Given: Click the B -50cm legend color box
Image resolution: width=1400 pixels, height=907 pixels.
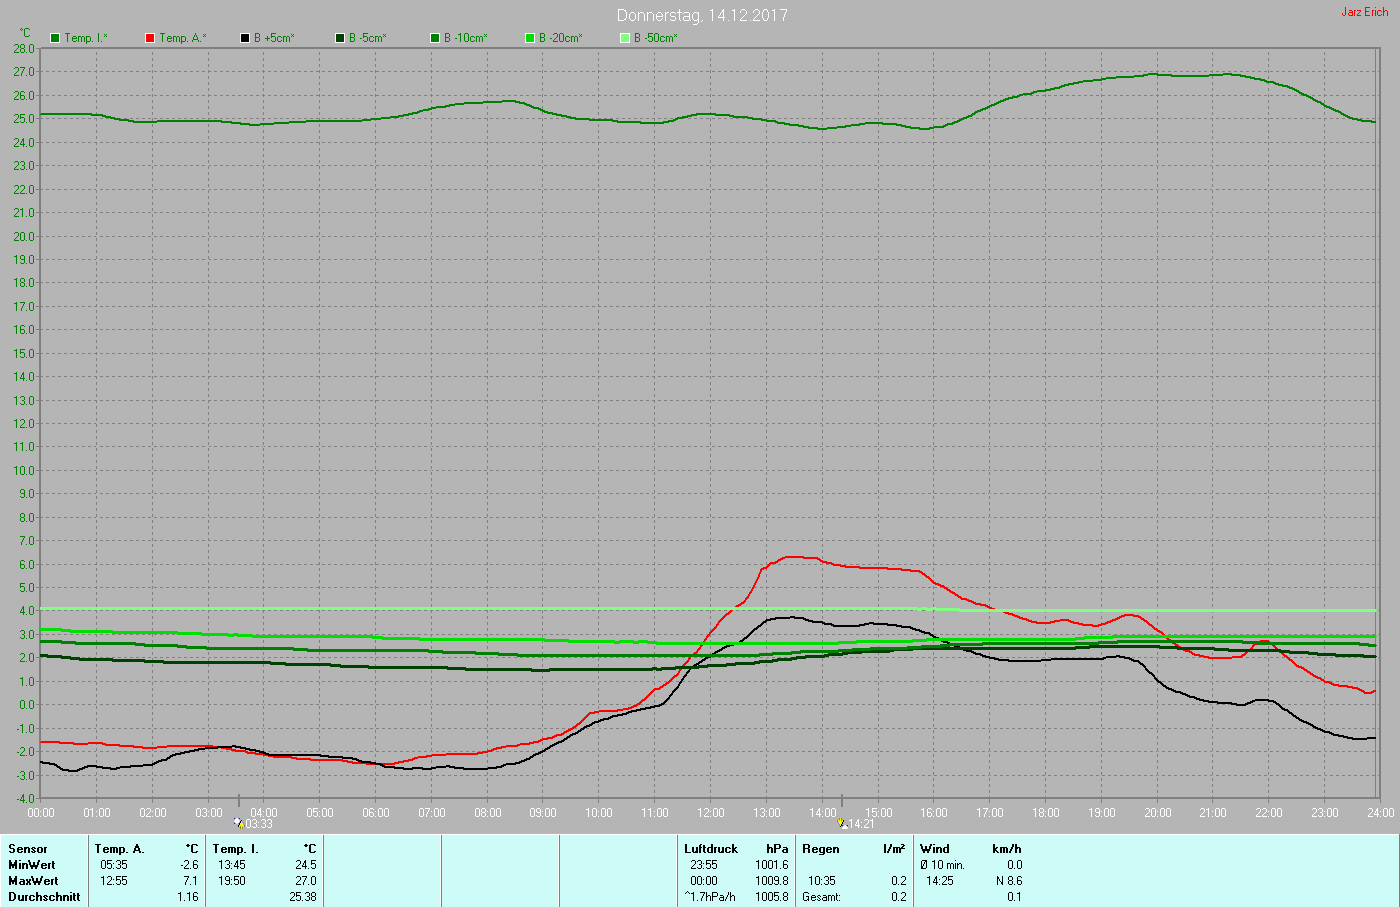Looking at the screenshot, I should tap(625, 38).
